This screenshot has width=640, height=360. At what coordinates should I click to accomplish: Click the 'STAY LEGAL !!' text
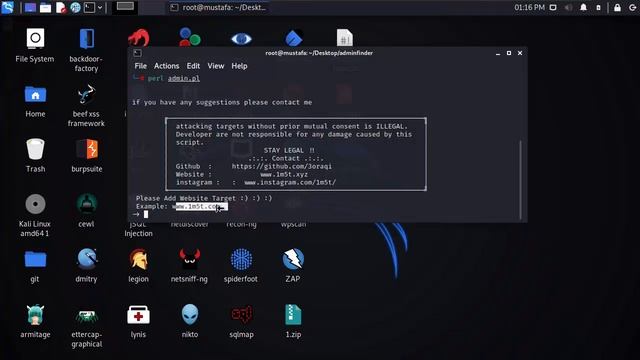tap(289, 150)
